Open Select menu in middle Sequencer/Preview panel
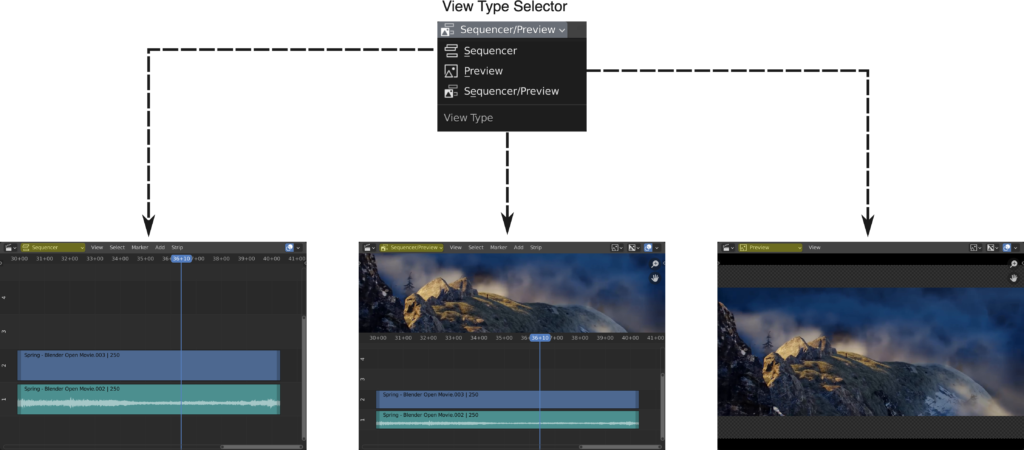The image size is (1024, 450). [x=476, y=248]
